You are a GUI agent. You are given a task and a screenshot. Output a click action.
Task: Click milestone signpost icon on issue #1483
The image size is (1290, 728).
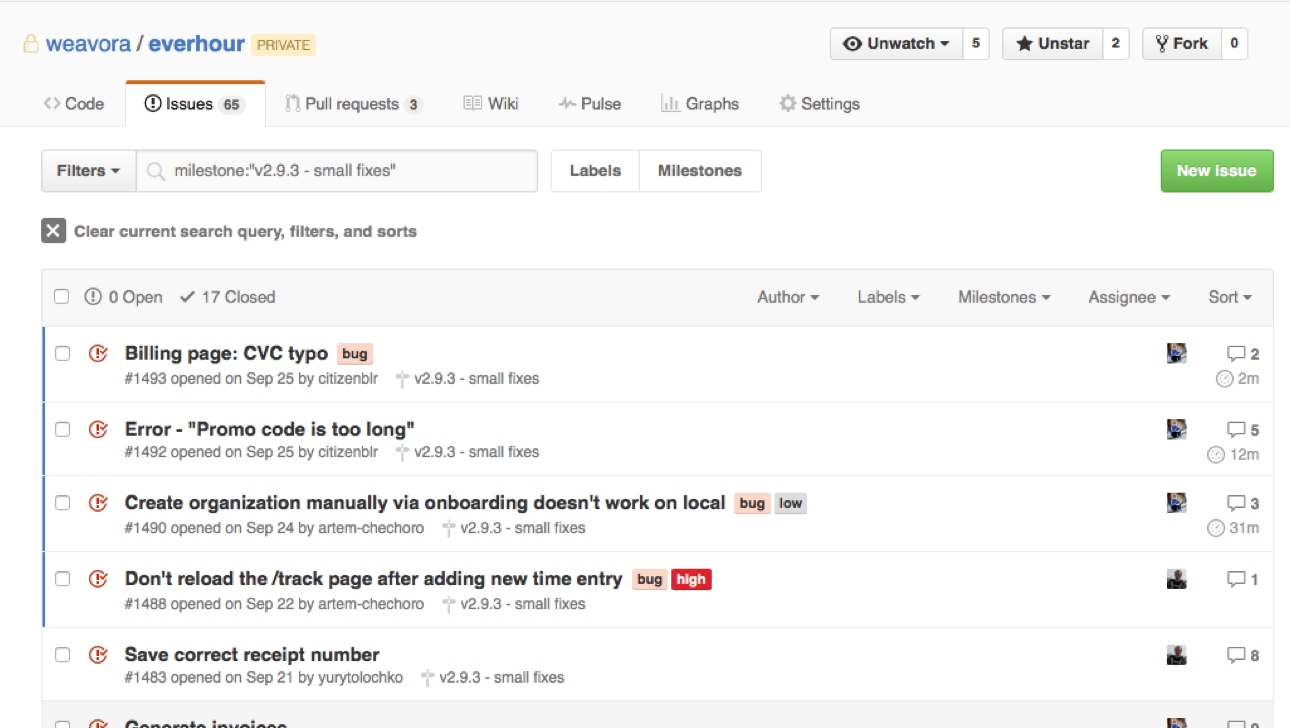pos(427,678)
